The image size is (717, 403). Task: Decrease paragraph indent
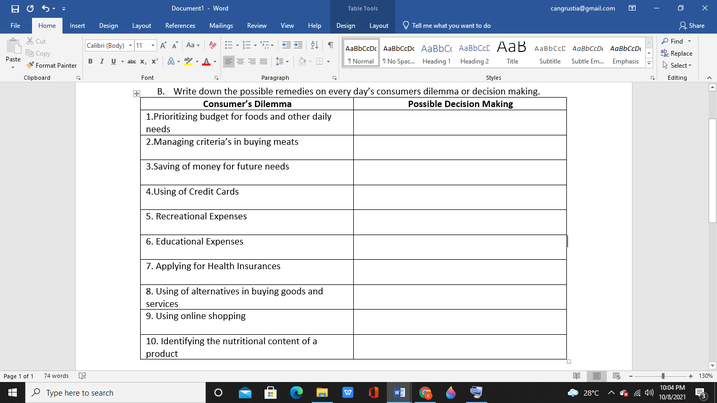click(x=286, y=45)
